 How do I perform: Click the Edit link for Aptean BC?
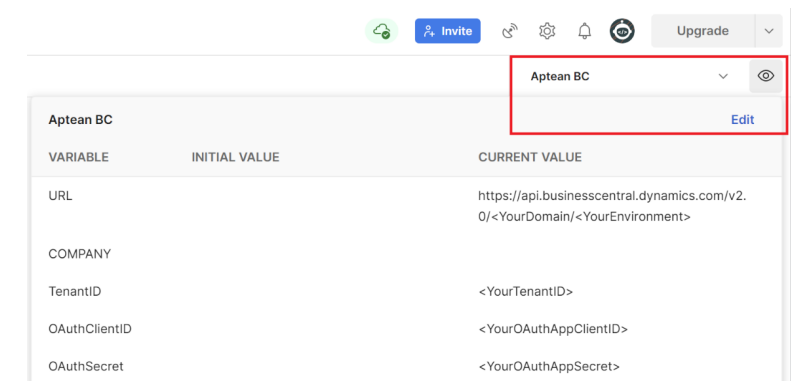tap(742, 119)
